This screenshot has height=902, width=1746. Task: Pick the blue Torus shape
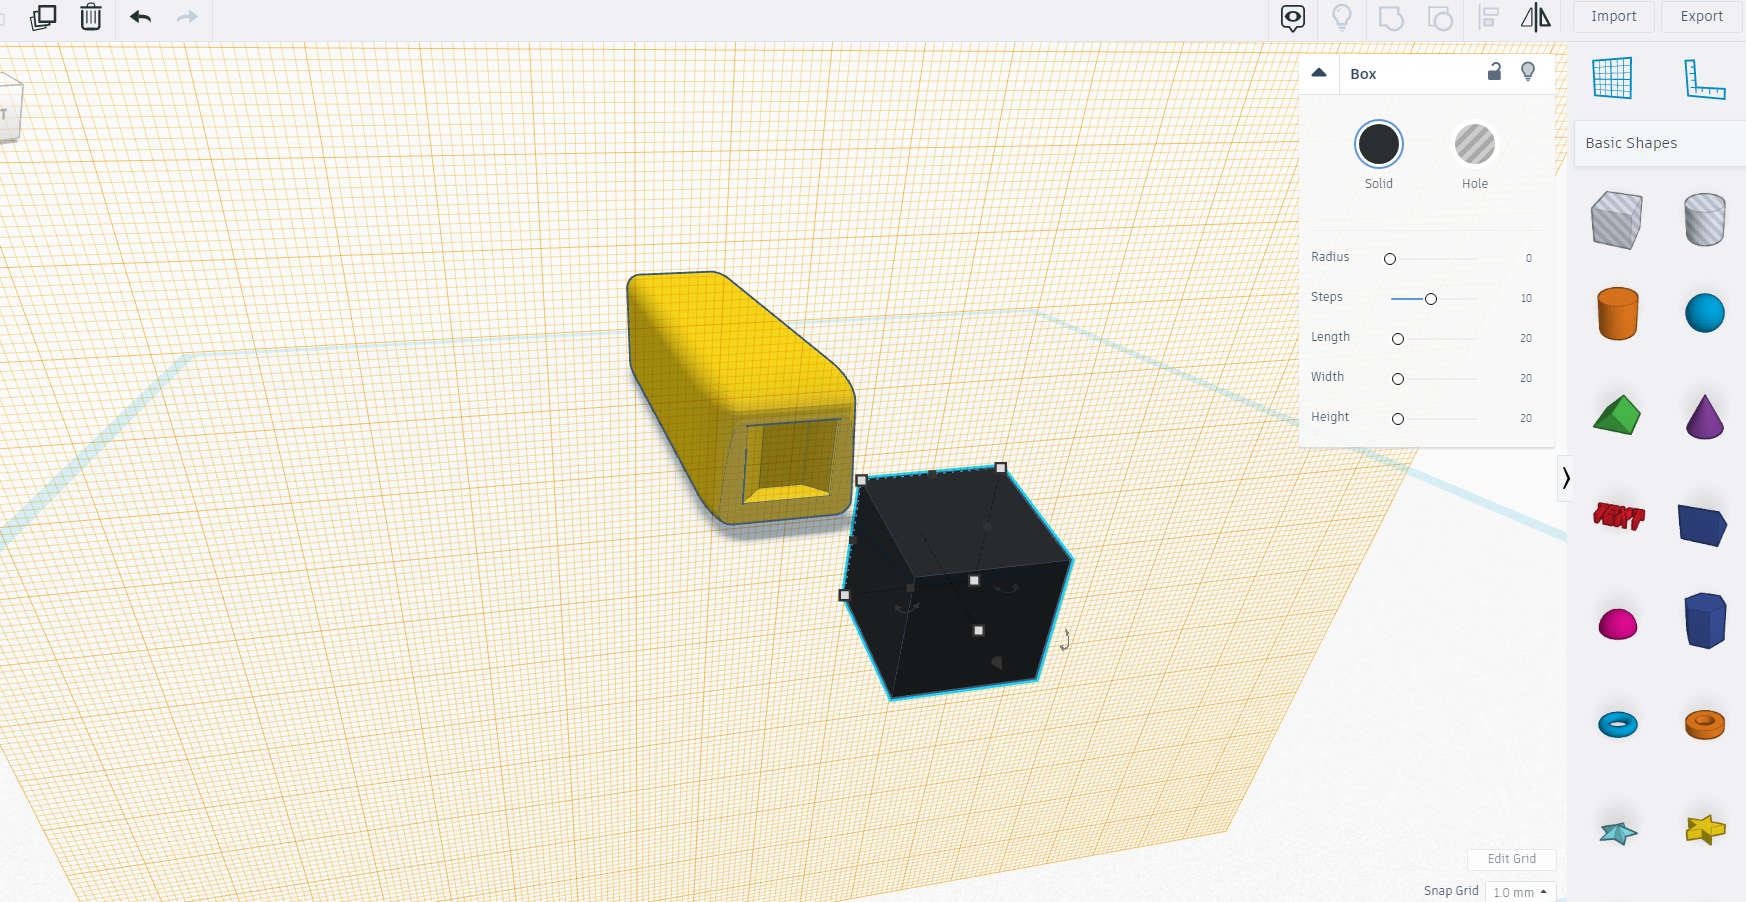tap(1618, 724)
